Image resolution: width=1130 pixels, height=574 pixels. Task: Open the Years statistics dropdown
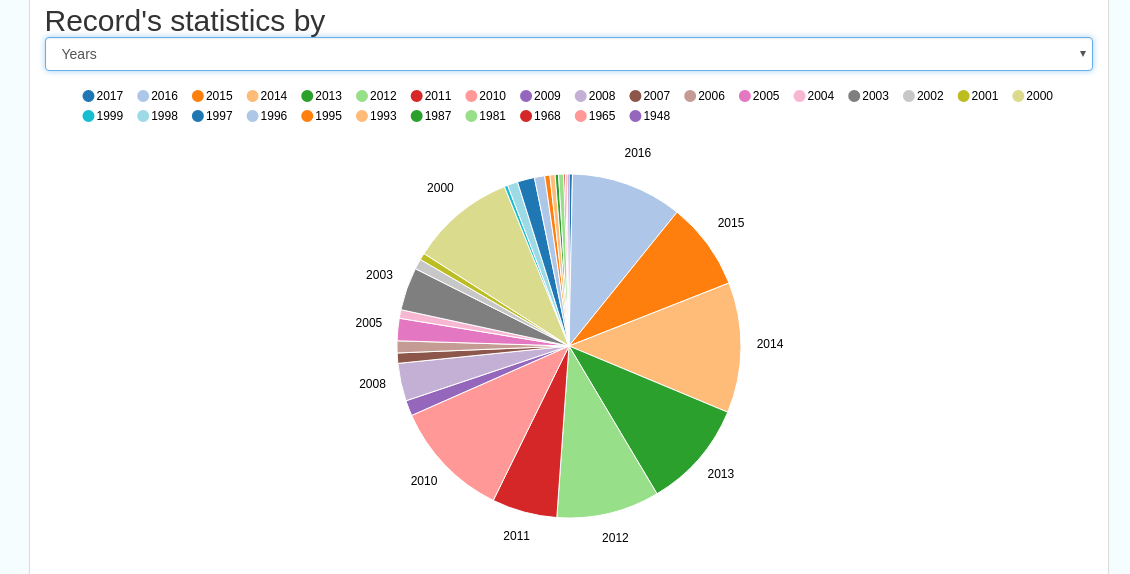click(569, 54)
